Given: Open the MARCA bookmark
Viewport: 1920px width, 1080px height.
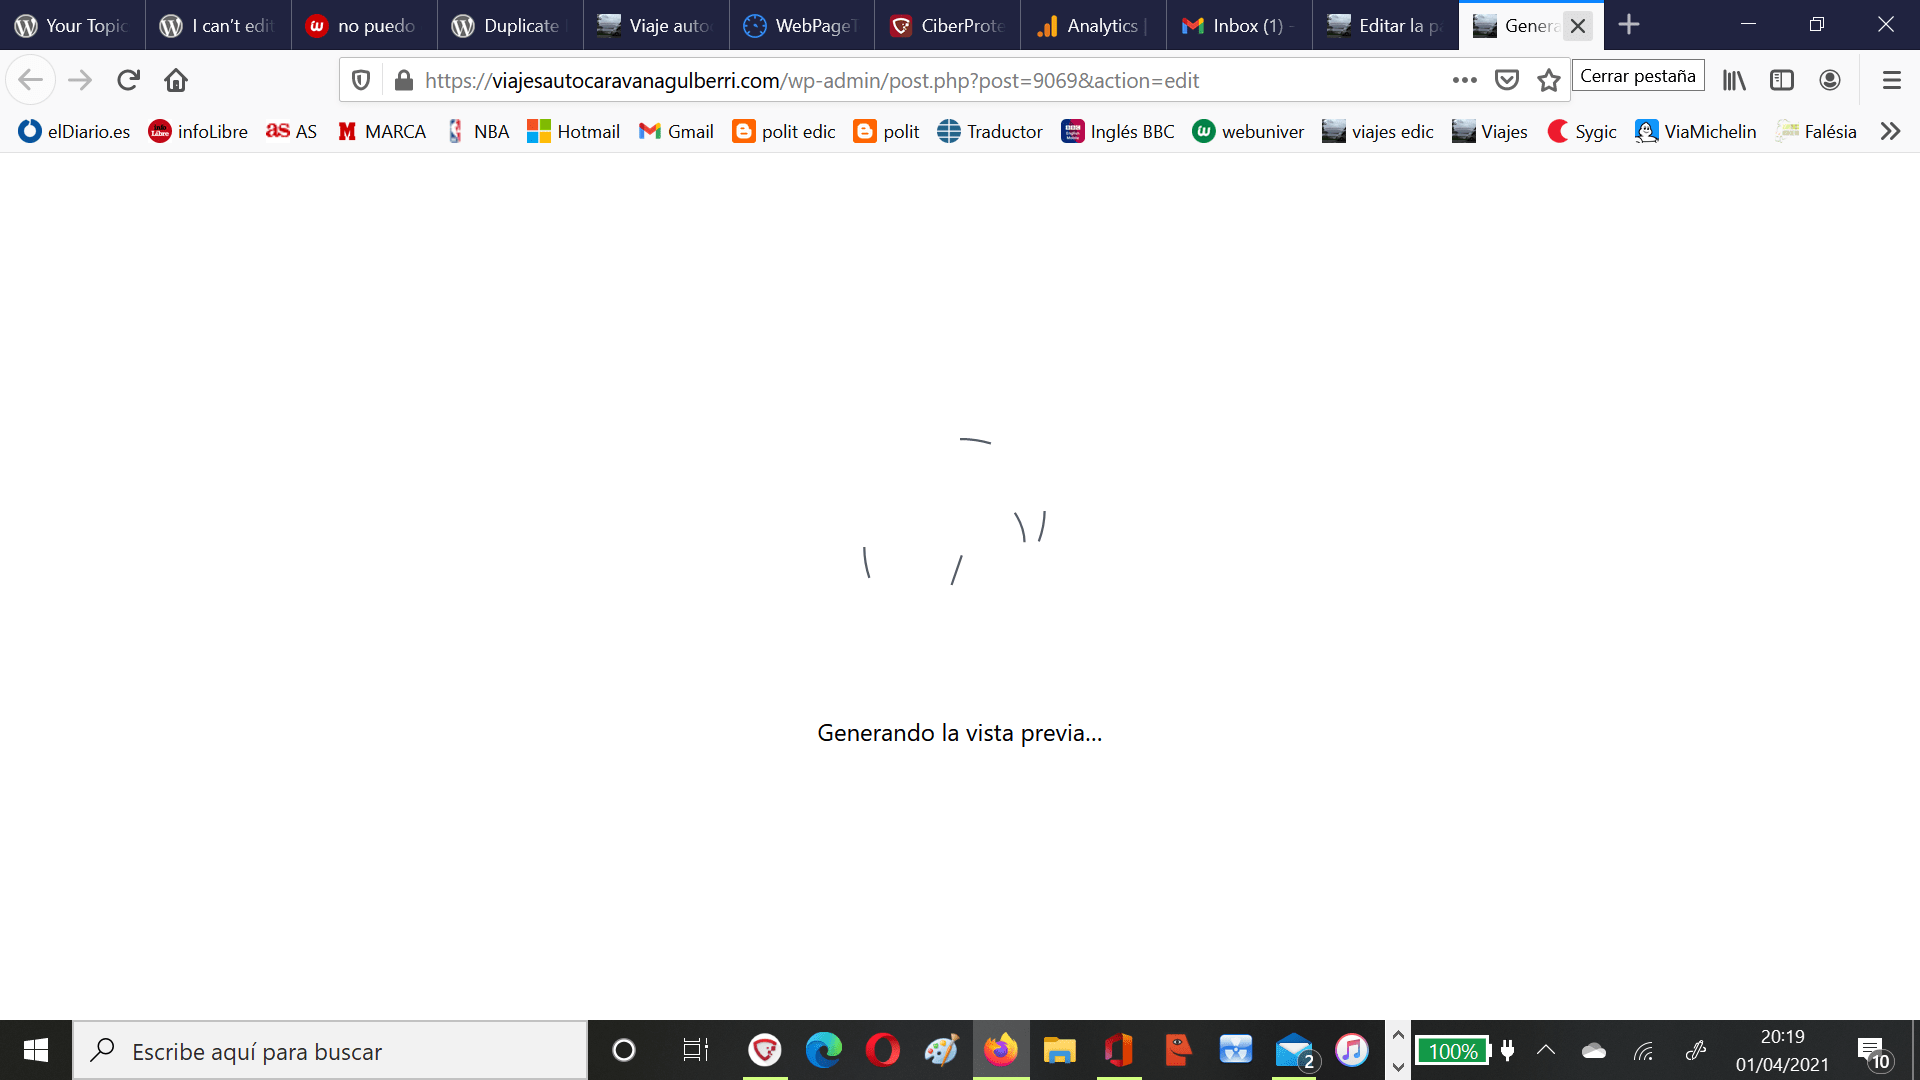Looking at the screenshot, I should coord(381,131).
